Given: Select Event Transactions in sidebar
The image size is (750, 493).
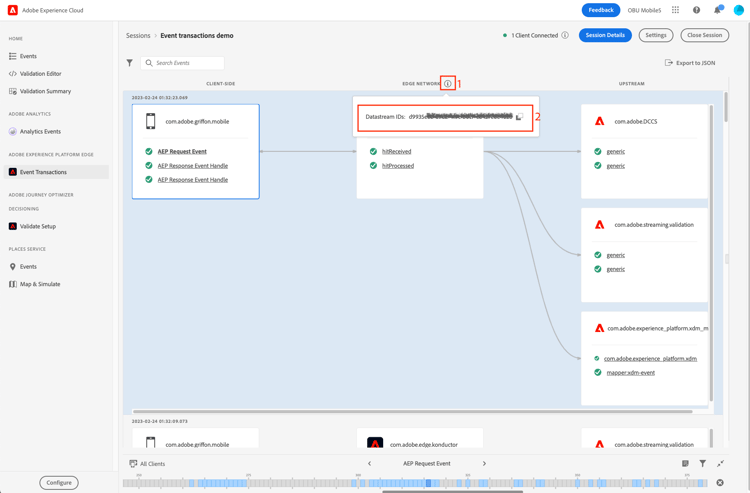Looking at the screenshot, I should pyautogui.click(x=56, y=172).
